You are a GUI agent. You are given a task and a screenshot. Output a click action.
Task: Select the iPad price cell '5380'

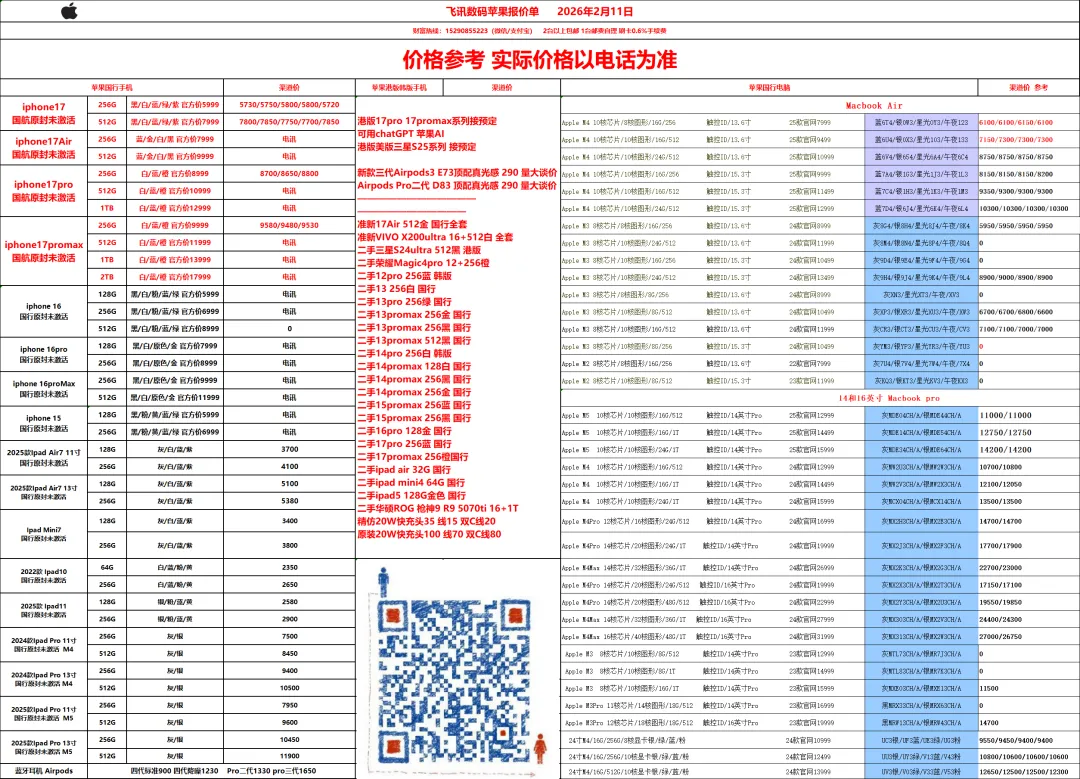coord(289,501)
